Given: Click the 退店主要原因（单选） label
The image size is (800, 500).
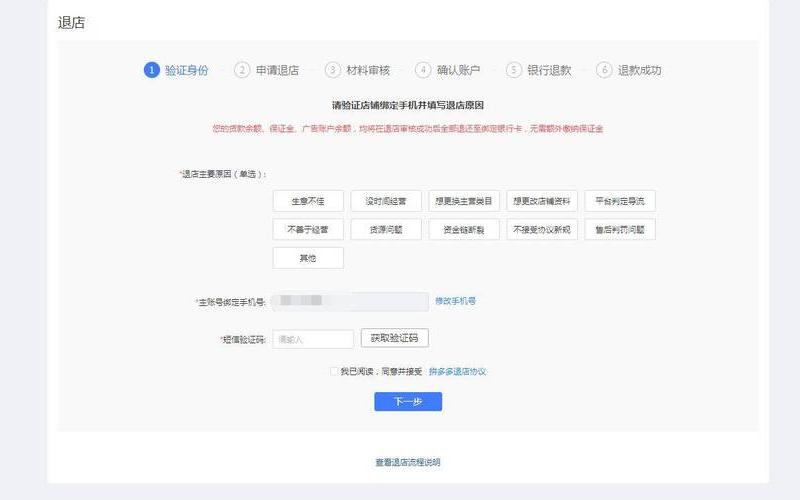Looking at the screenshot, I should coord(223,174).
